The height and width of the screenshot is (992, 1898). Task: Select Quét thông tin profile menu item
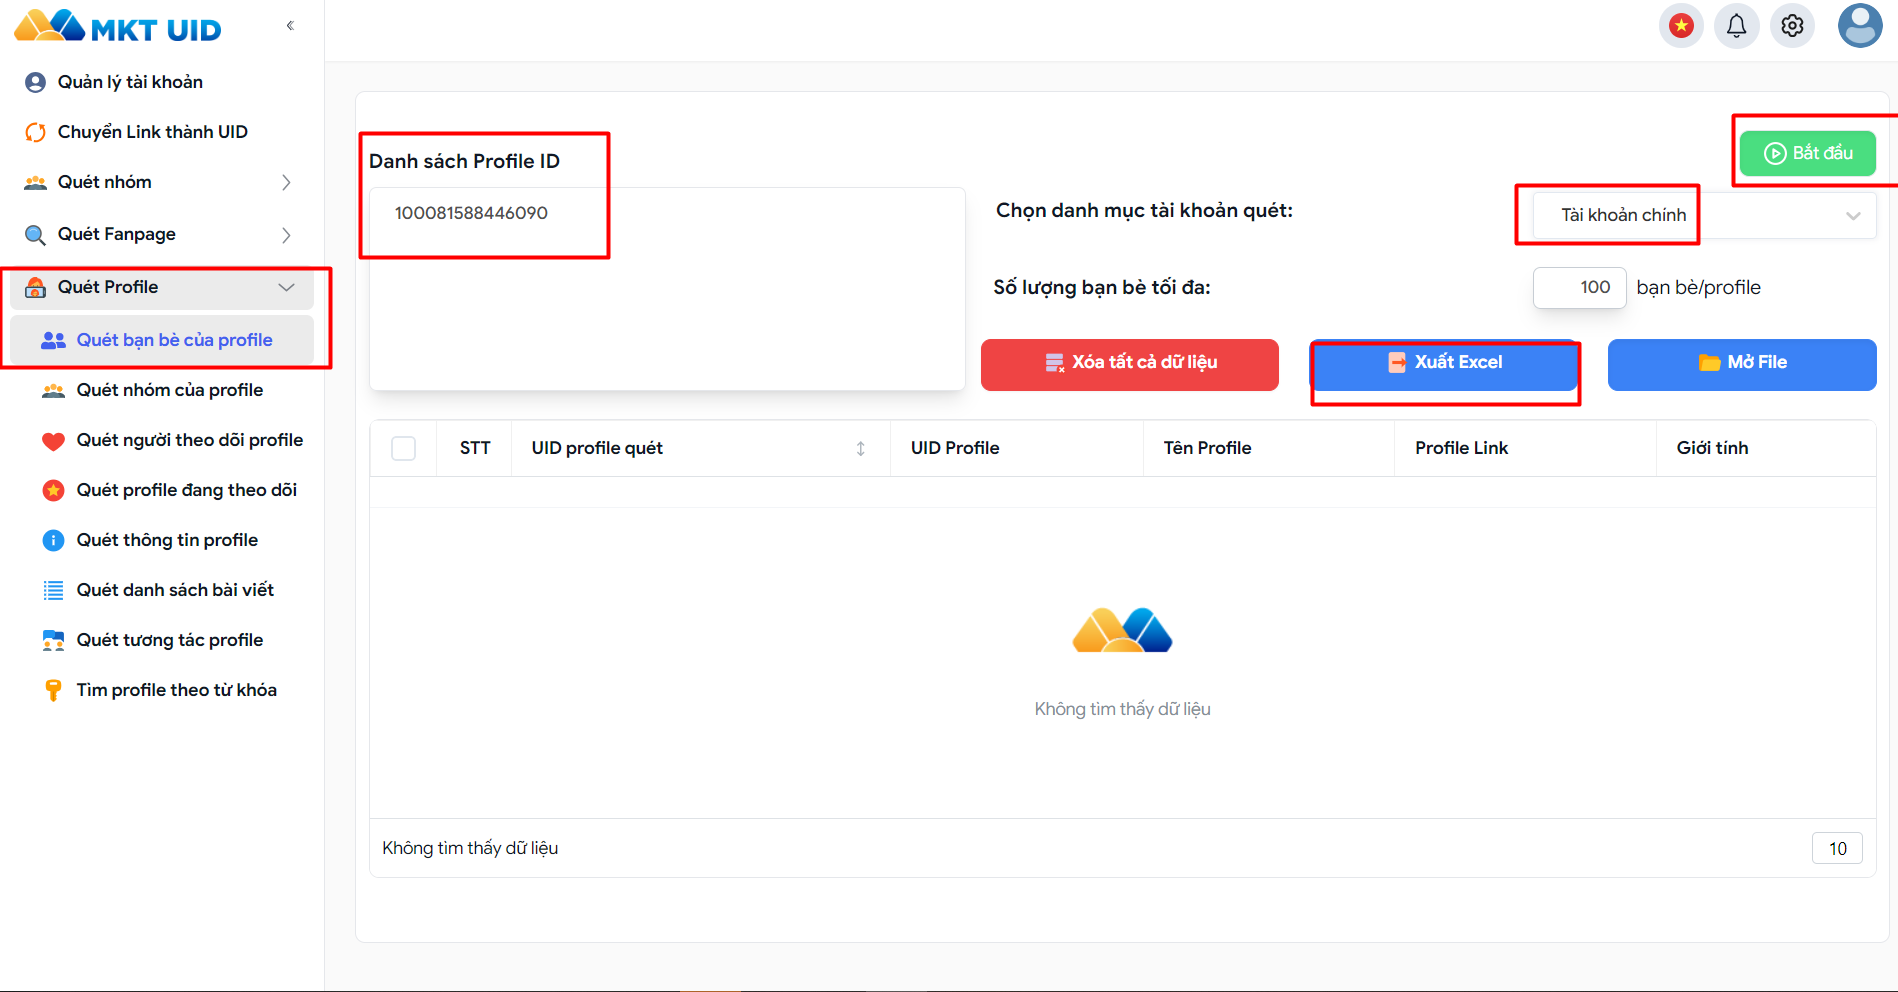pyautogui.click(x=167, y=540)
